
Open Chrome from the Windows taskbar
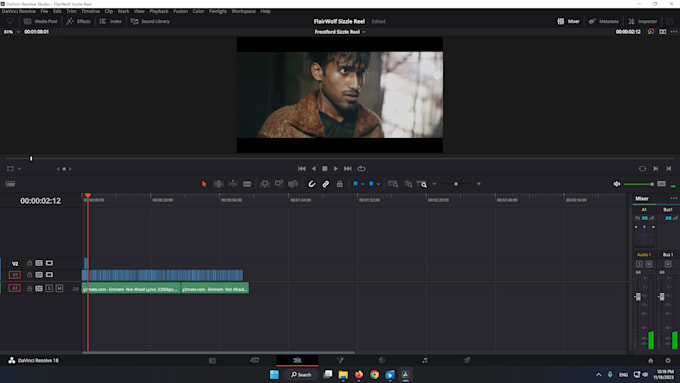click(x=374, y=374)
